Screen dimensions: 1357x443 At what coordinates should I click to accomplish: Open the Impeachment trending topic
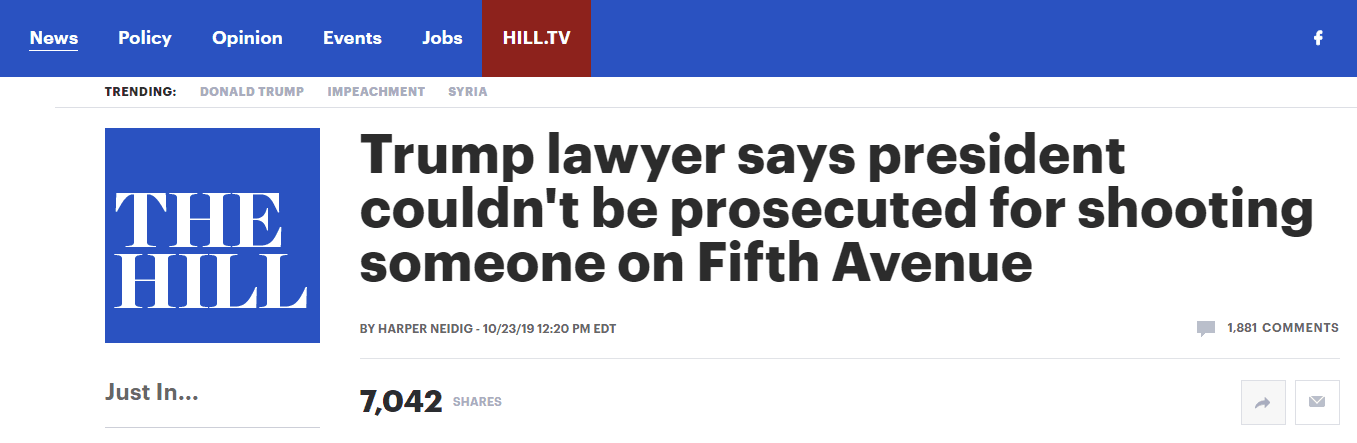[376, 92]
